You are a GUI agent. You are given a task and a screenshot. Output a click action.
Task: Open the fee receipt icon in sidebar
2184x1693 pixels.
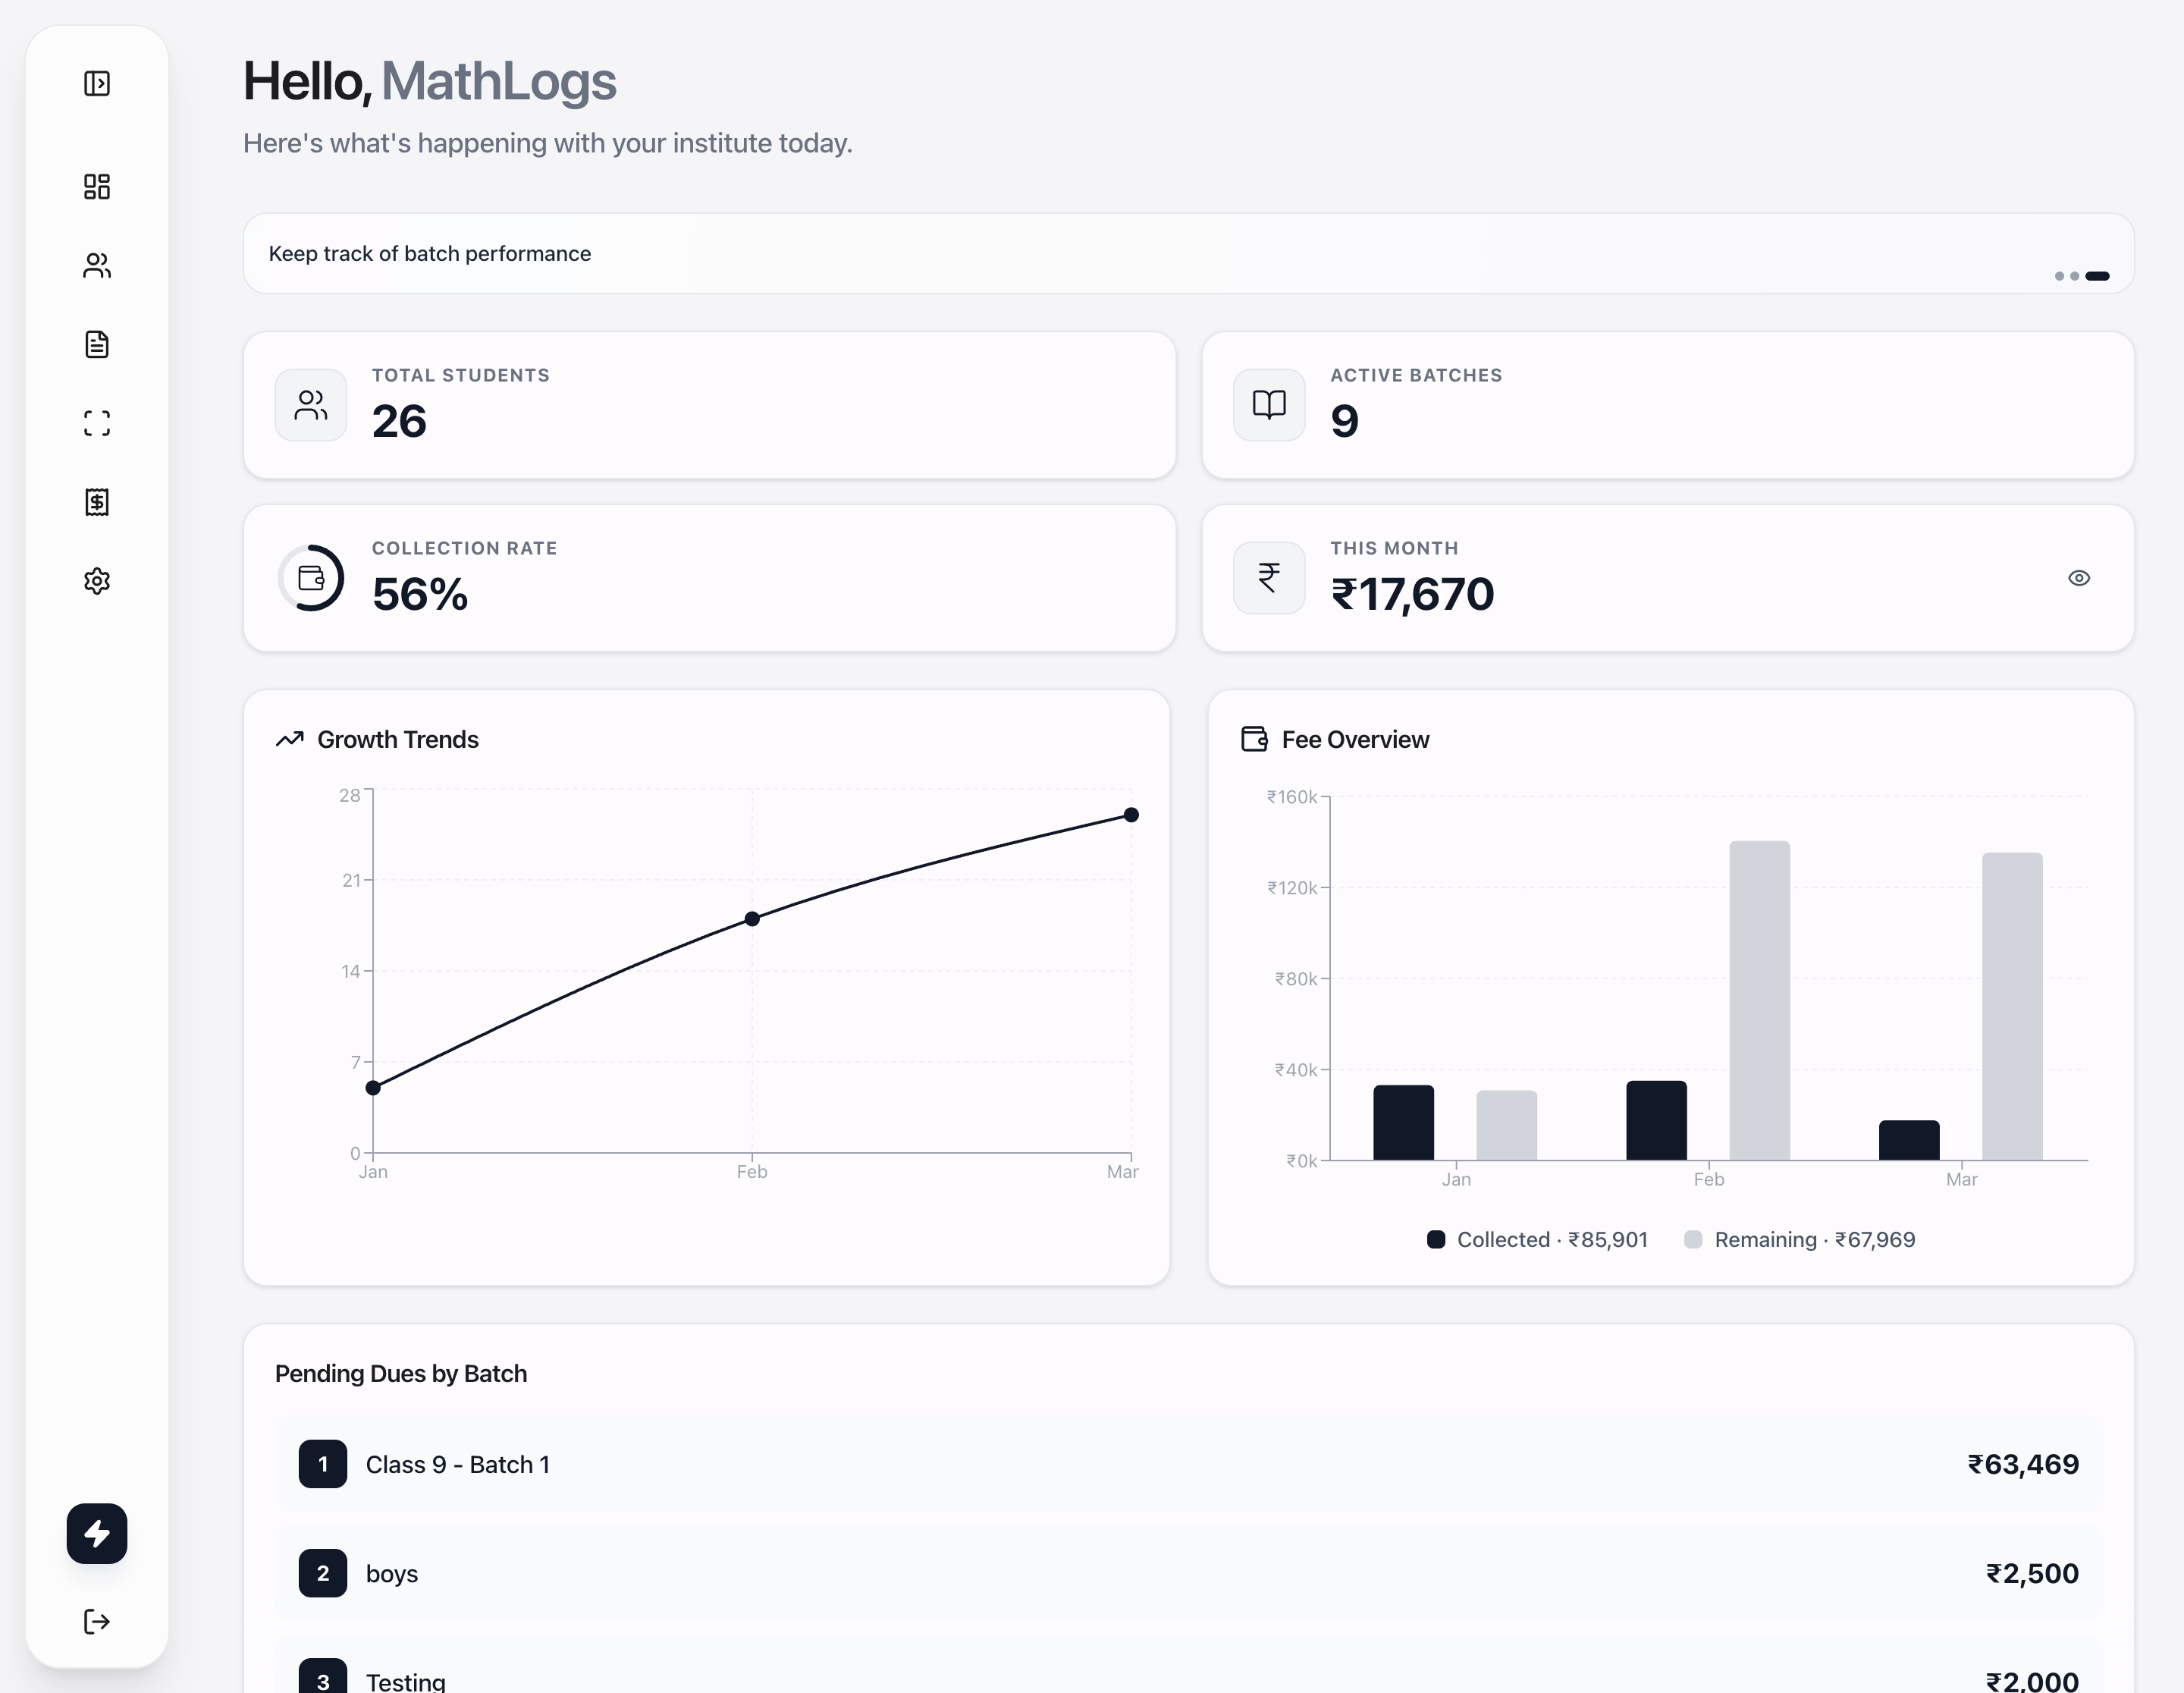click(97, 502)
